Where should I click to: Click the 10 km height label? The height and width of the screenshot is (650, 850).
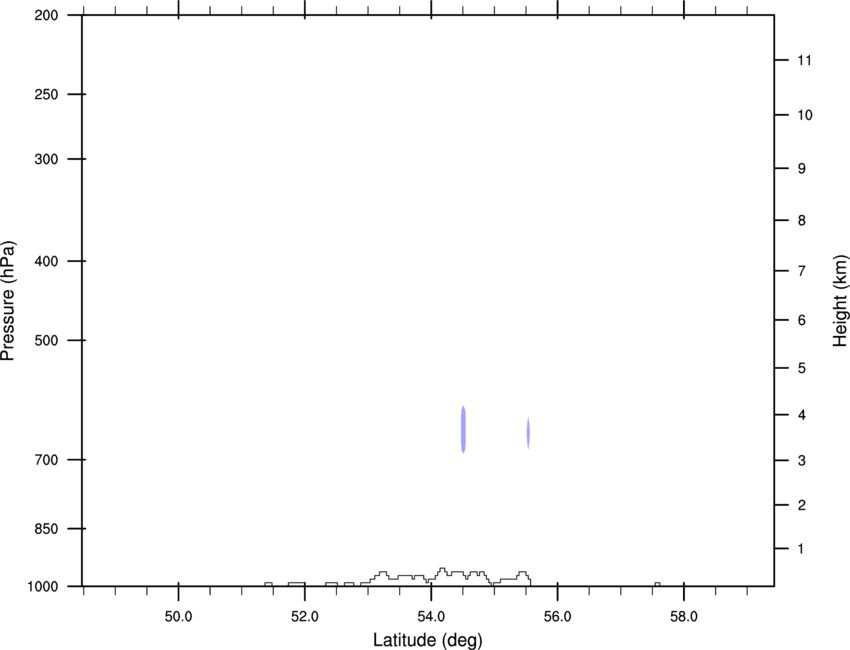(x=805, y=115)
